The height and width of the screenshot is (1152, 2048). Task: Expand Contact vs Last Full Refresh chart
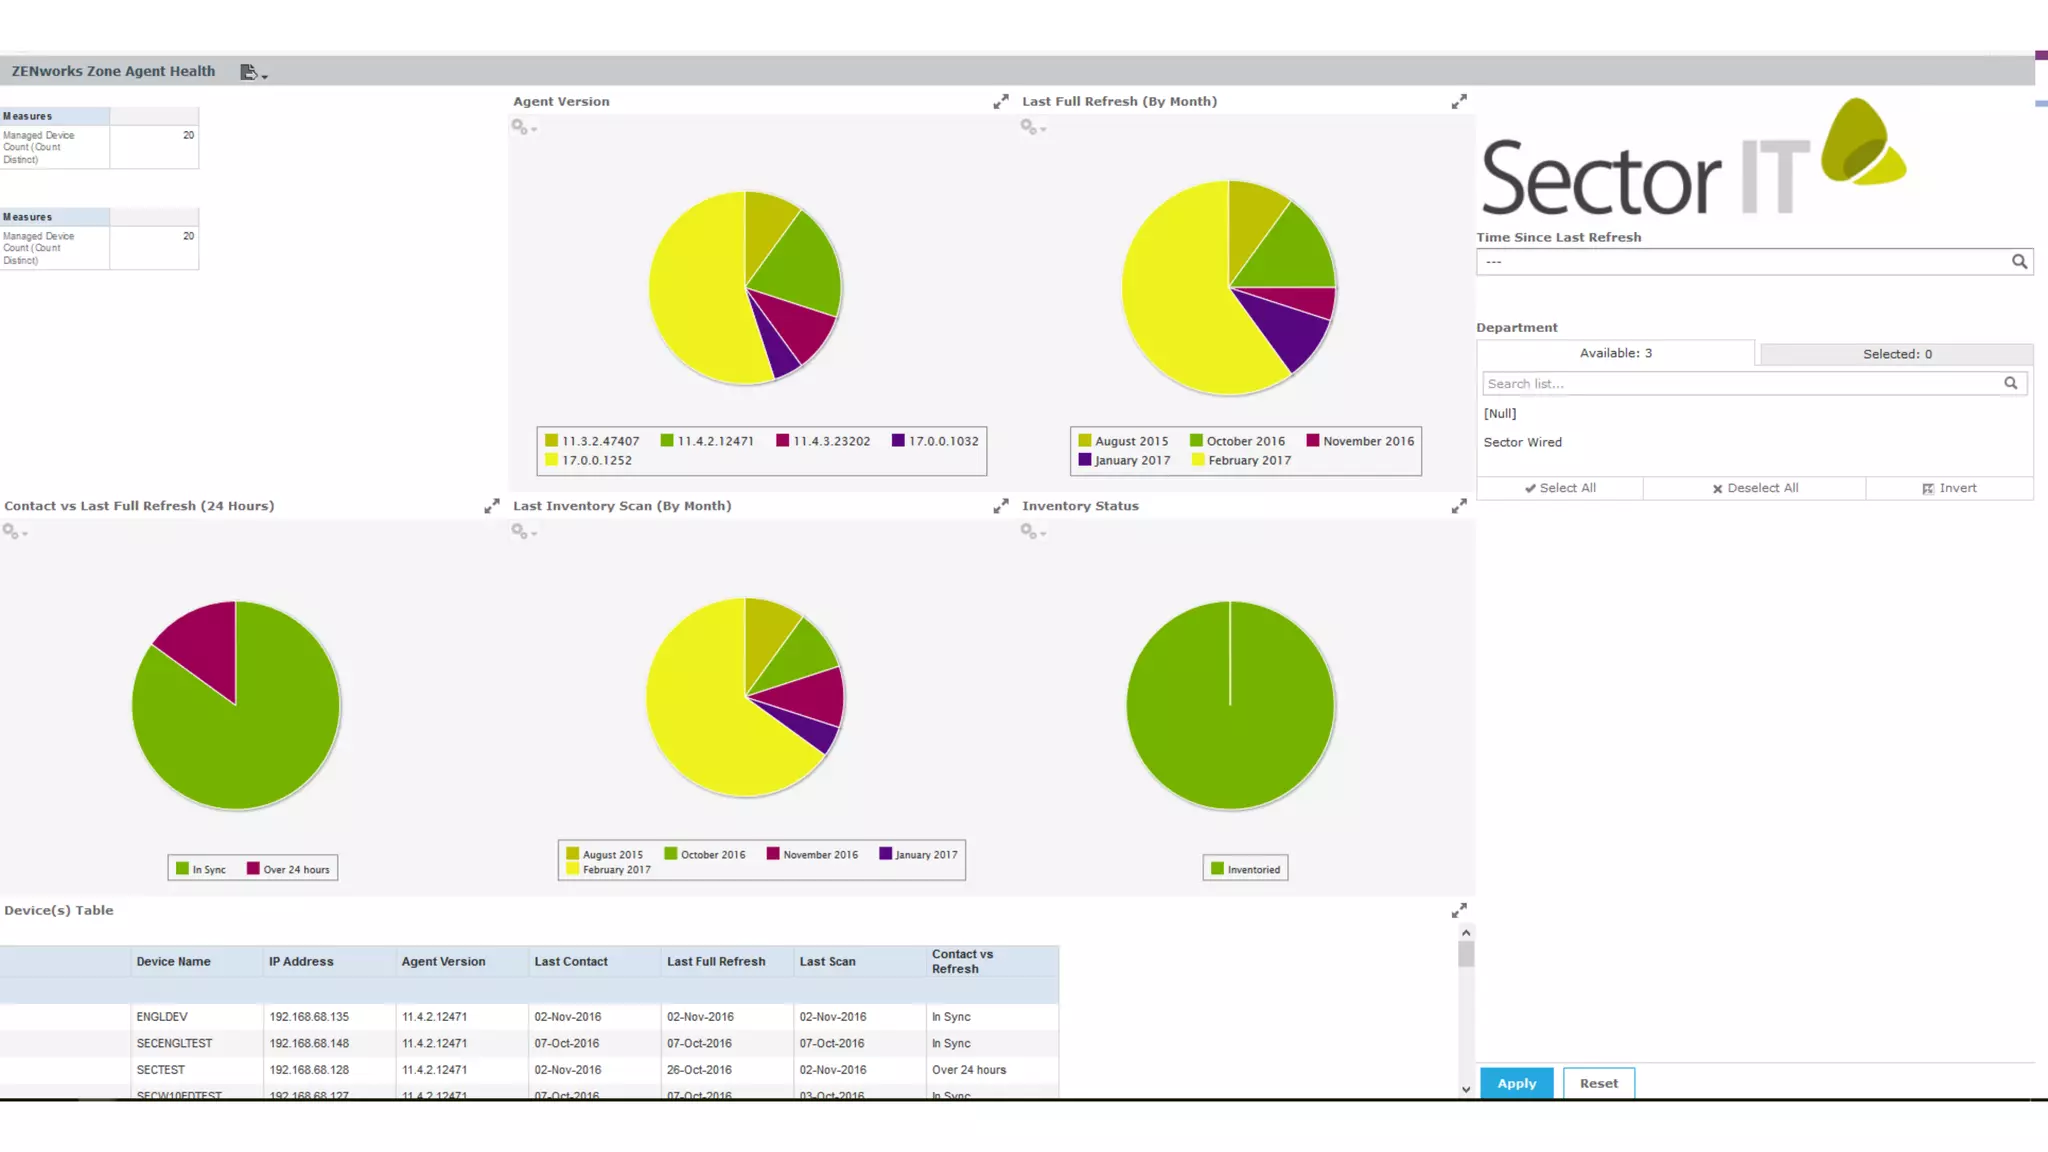491,507
